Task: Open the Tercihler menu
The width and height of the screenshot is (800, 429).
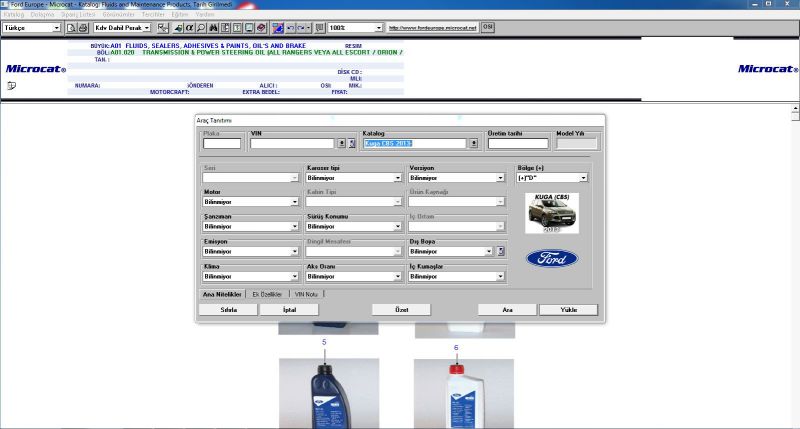Action: point(153,15)
